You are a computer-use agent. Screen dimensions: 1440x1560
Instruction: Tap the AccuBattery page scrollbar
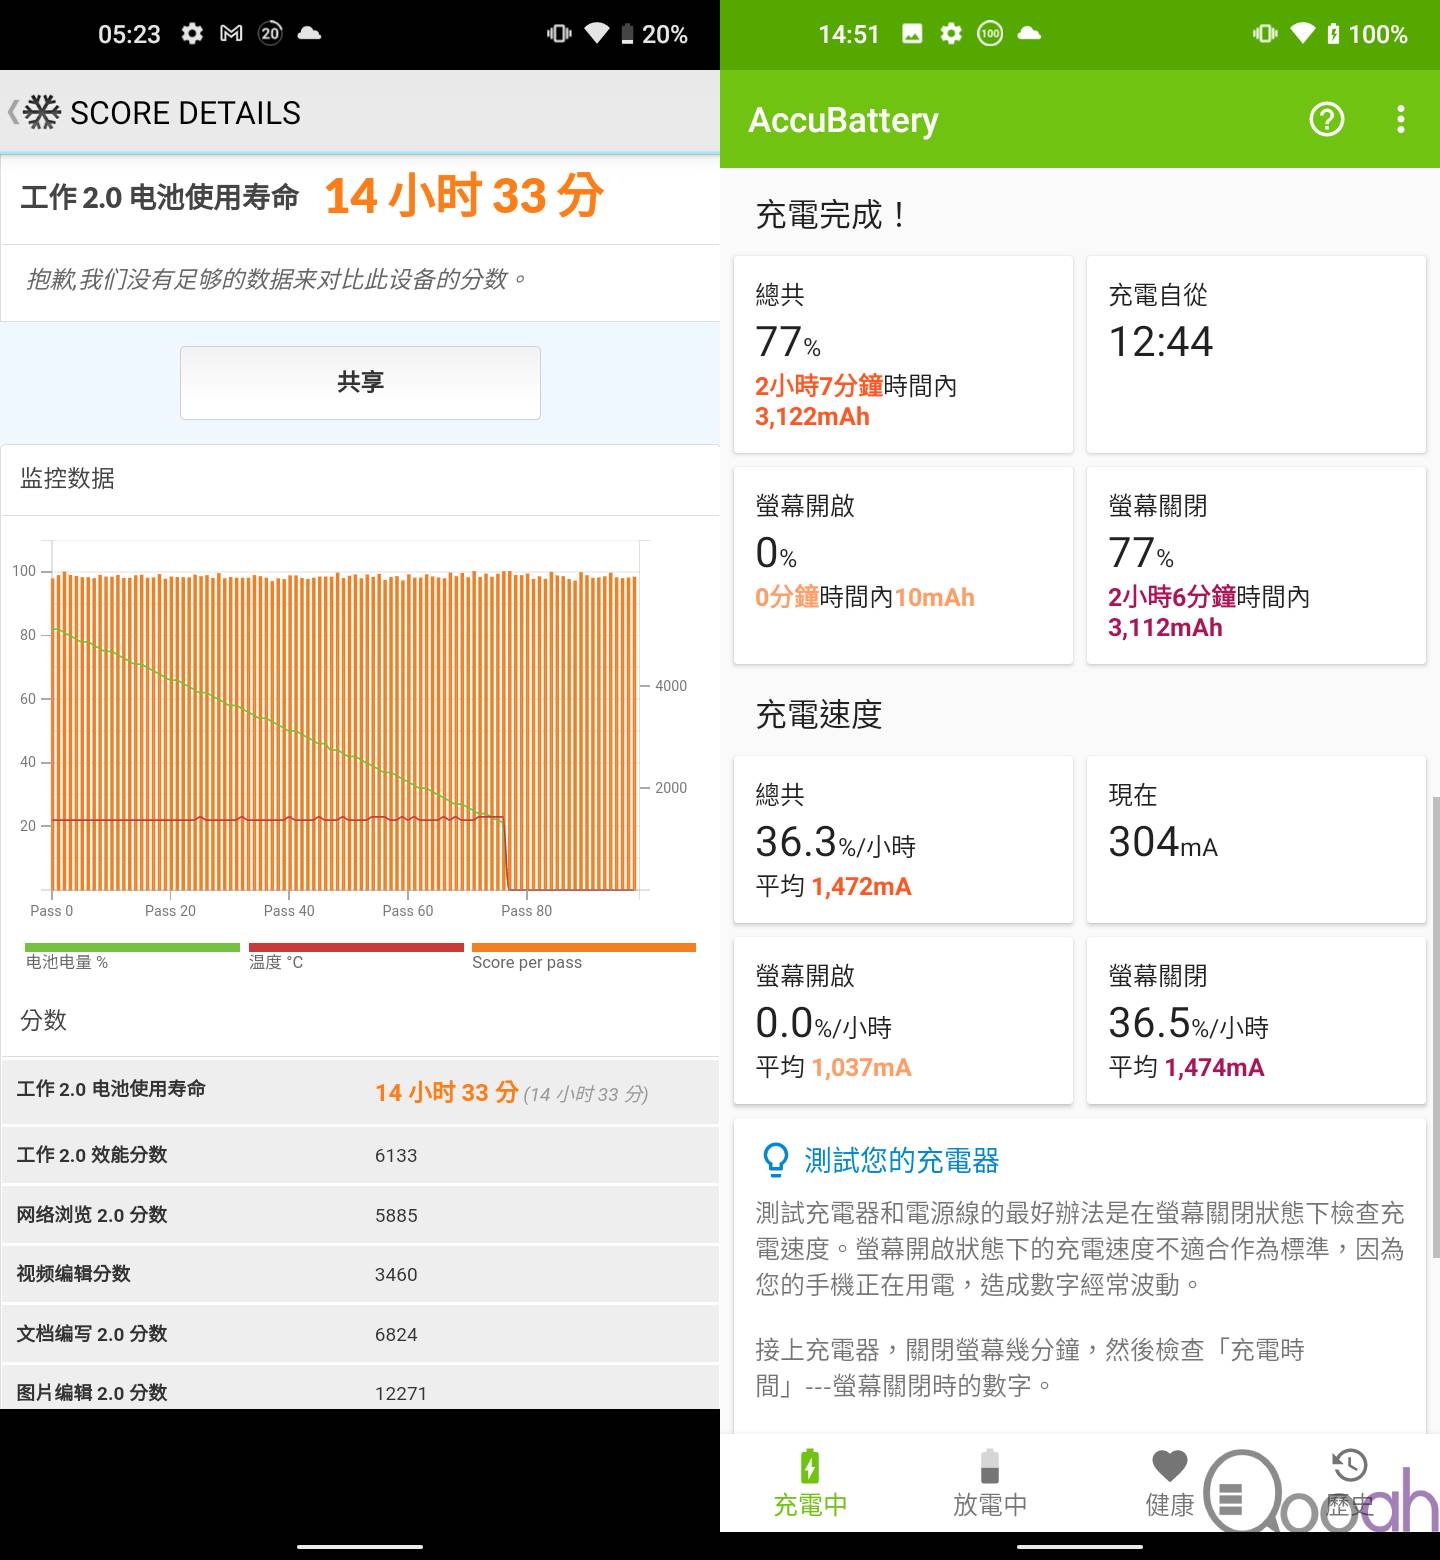(x=1436, y=1026)
